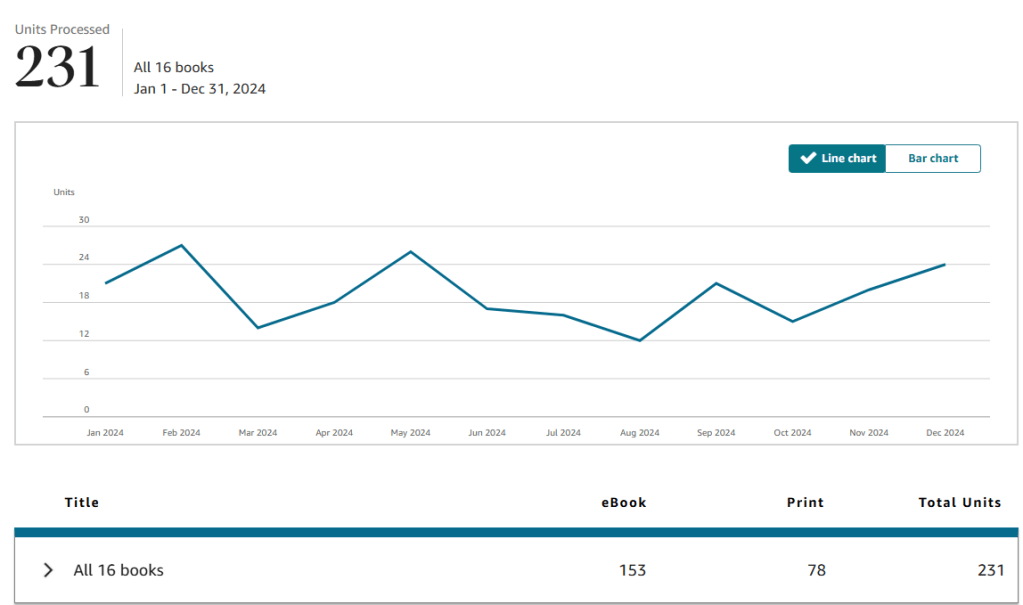Click the Feb 2024 peak on the line
The width and height of the screenshot is (1023, 605).
pos(181,245)
